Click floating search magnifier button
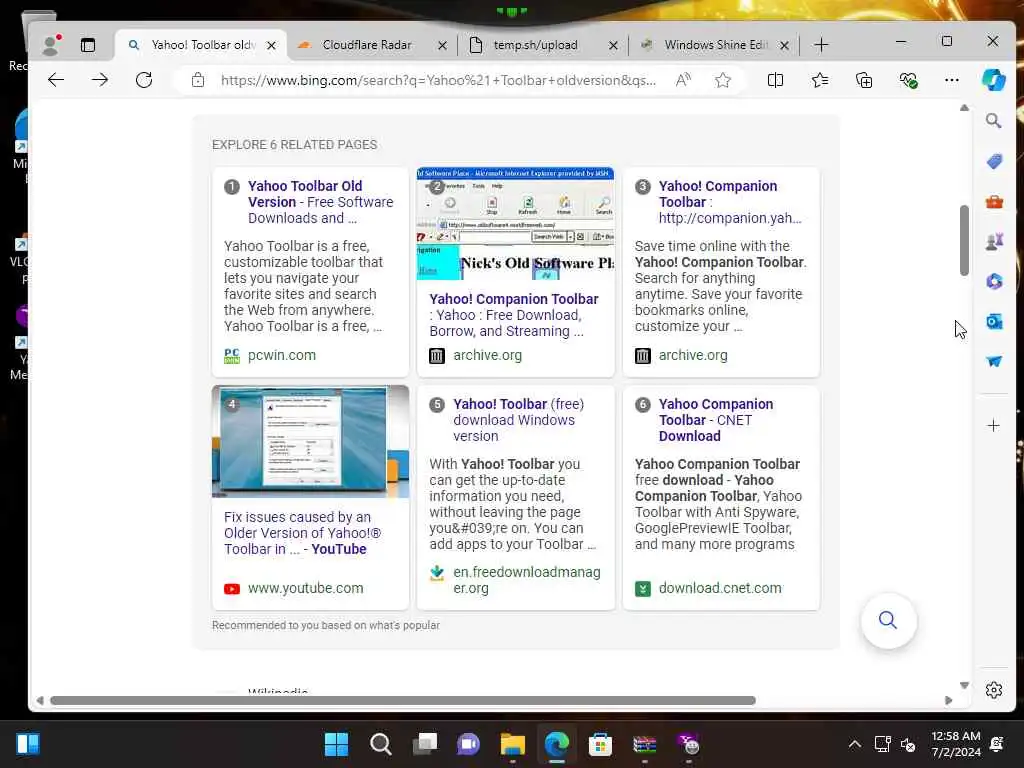 click(888, 620)
